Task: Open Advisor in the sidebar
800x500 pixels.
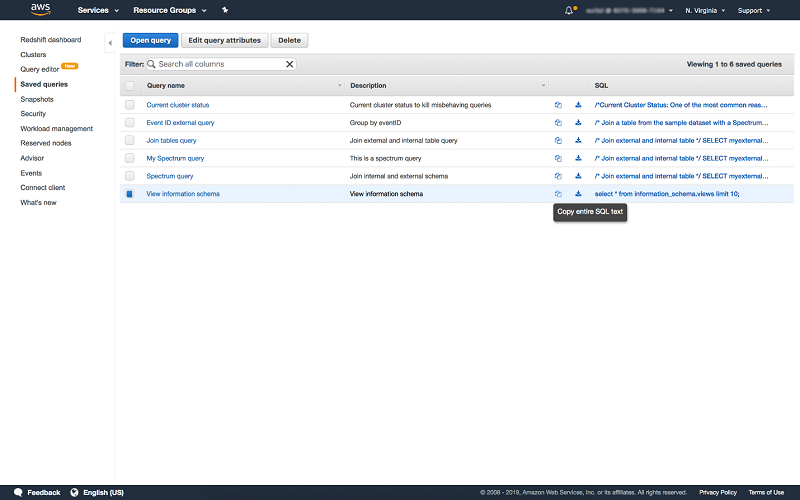Action: coord(32,158)
